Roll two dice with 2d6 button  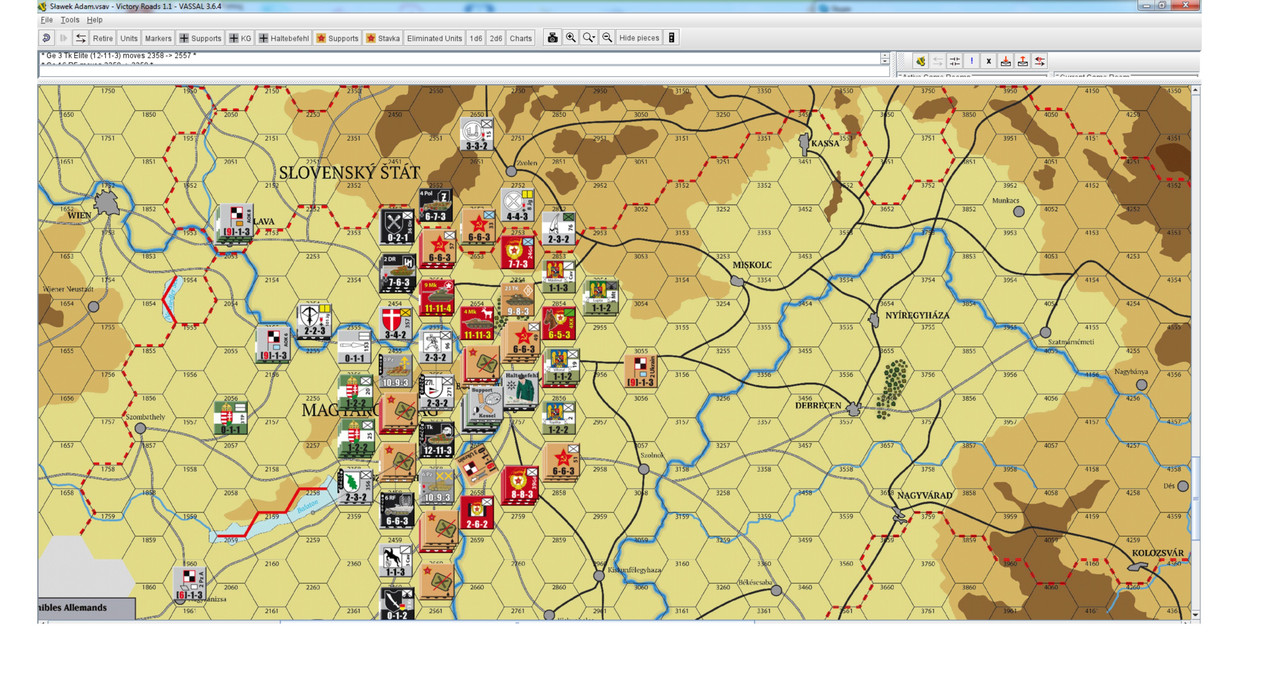496,38
